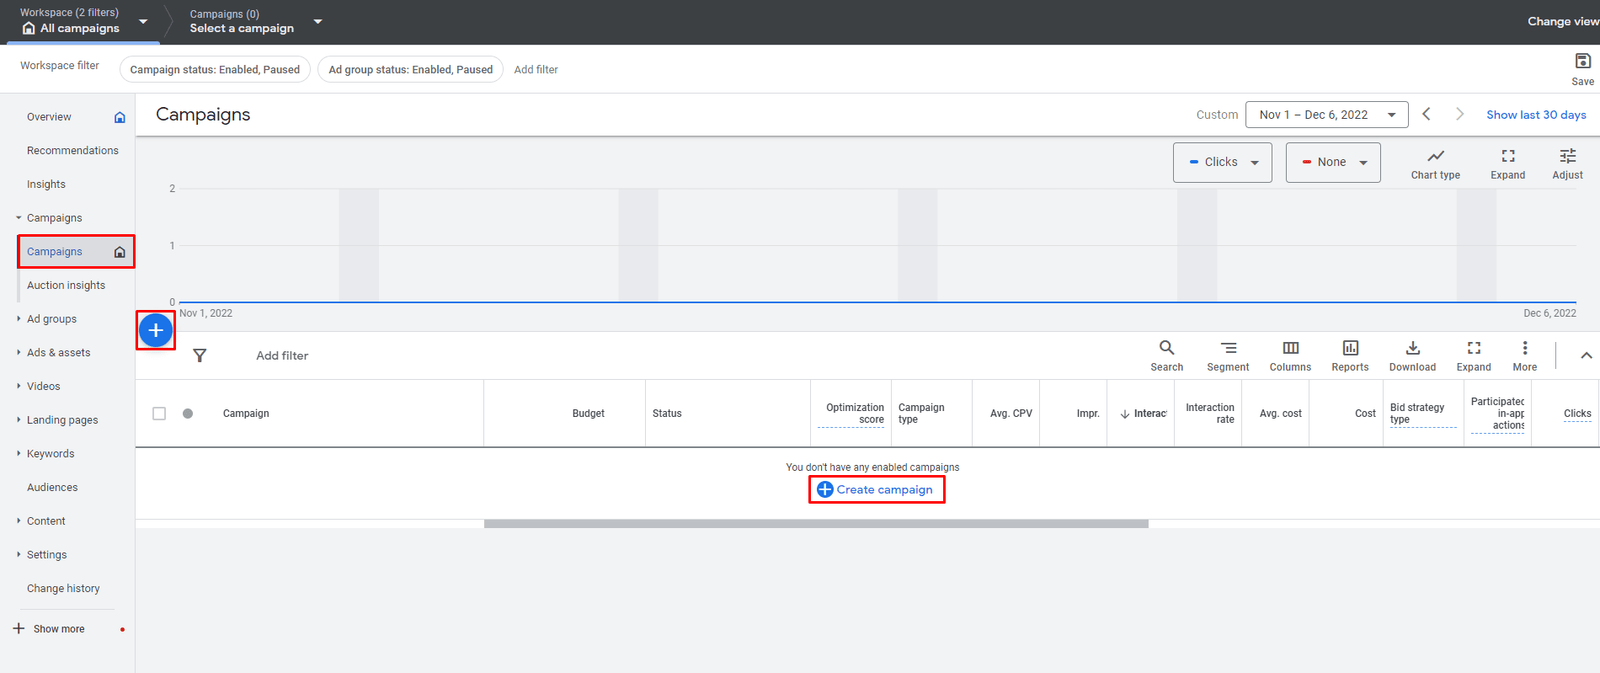This screenshot has width=1600, height=673.
Task: Collapse the Campaigns sidebar section
Action: pos(18,218)
